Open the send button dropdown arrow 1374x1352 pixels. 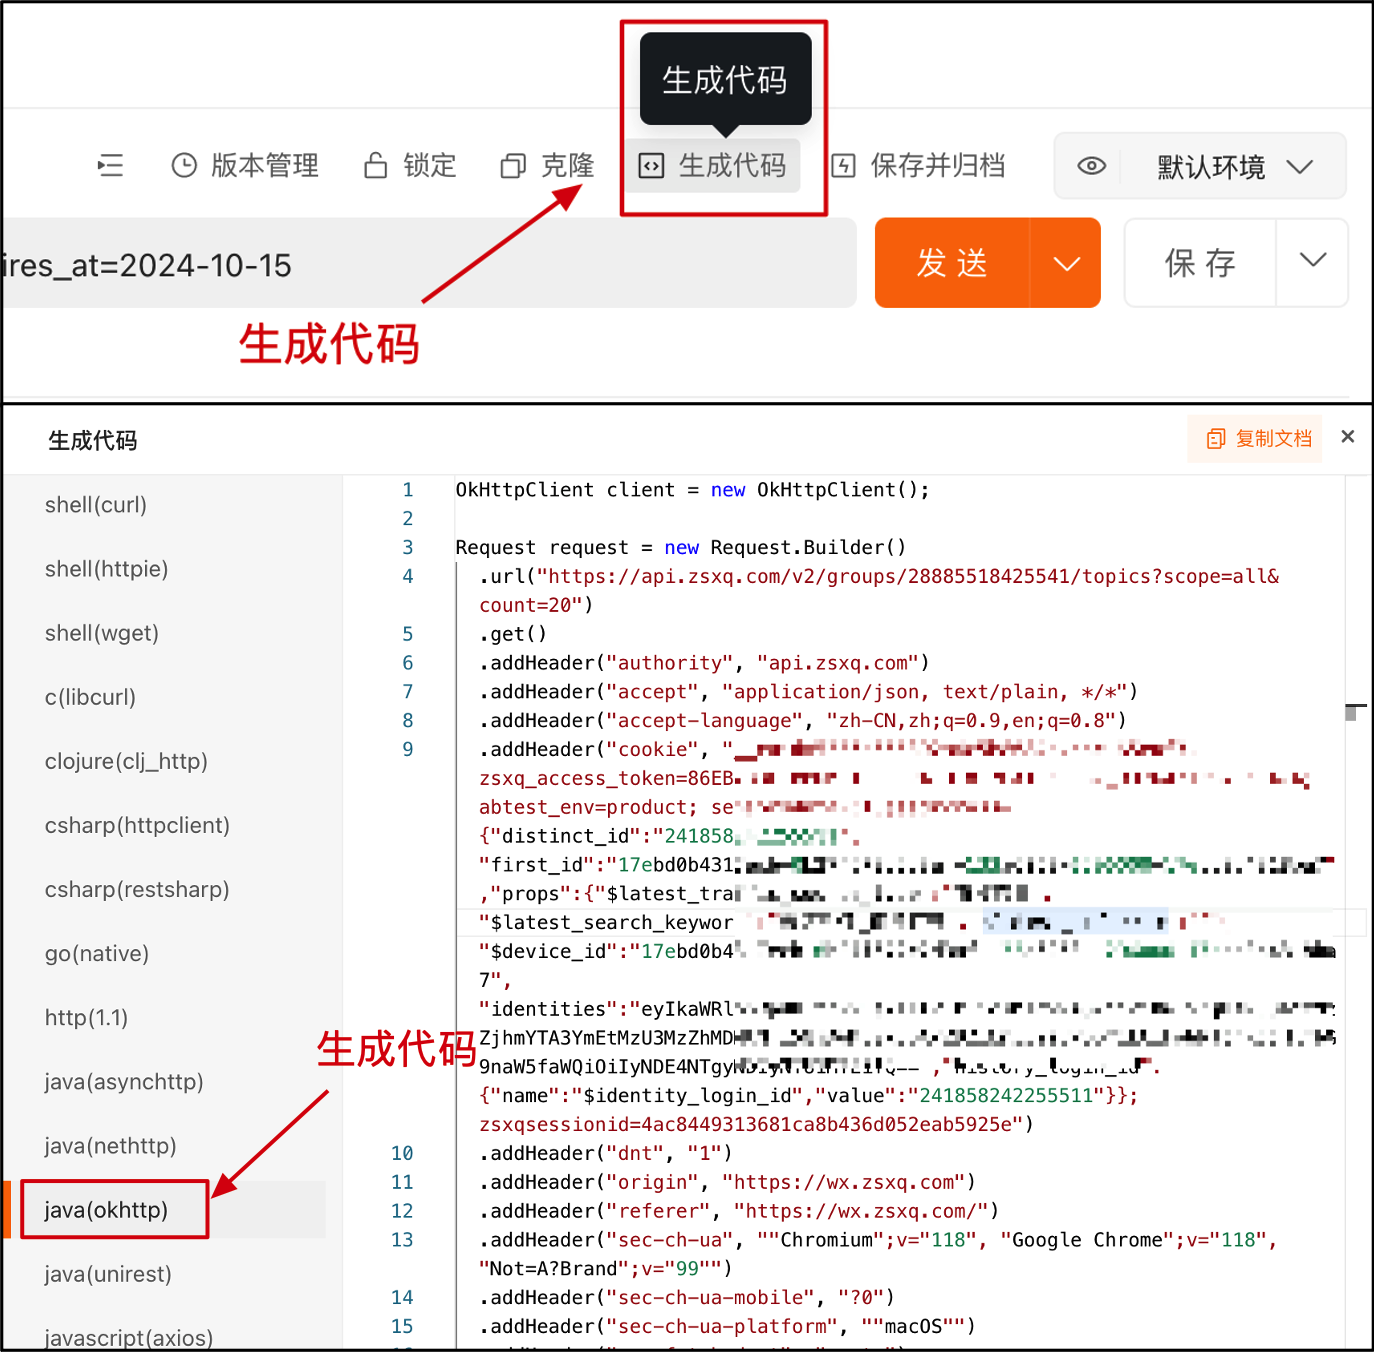click(x=1066, y=263)
